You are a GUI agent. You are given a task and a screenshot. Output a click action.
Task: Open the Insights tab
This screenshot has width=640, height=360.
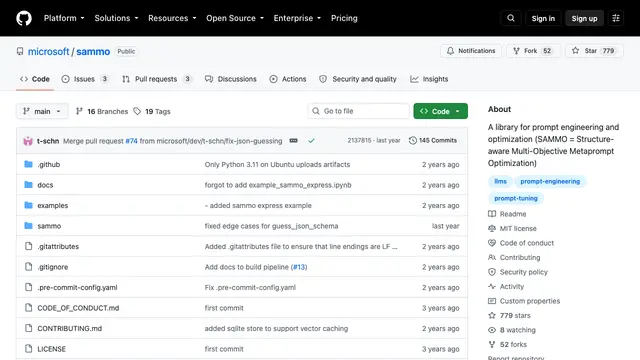coord(429,79)
